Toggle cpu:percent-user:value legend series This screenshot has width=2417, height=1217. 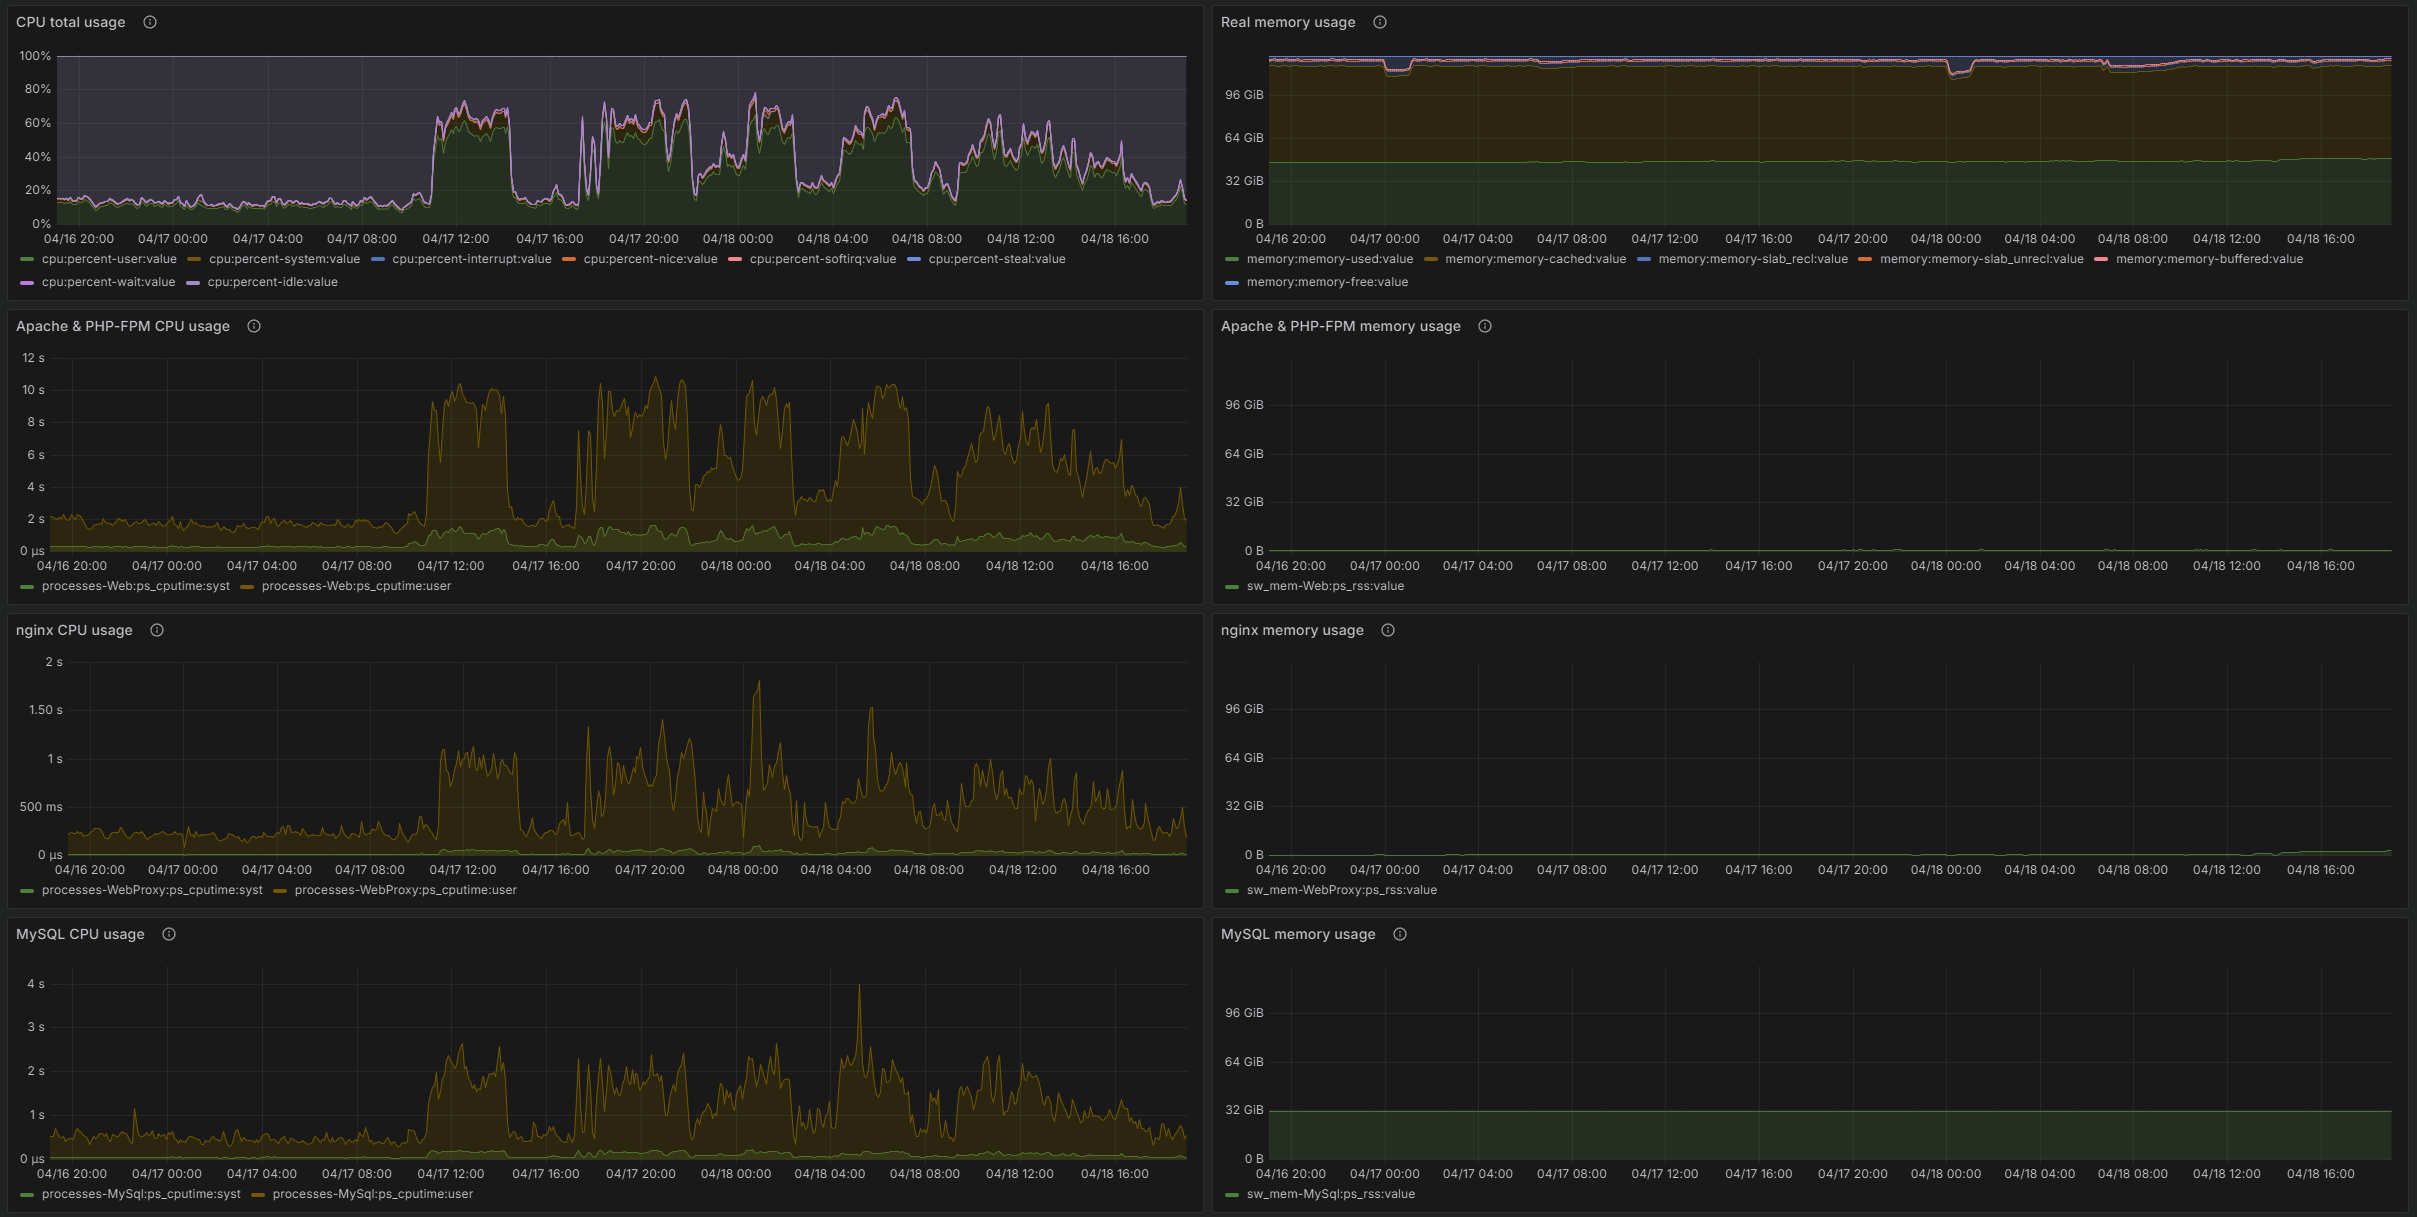click(108, 259)
